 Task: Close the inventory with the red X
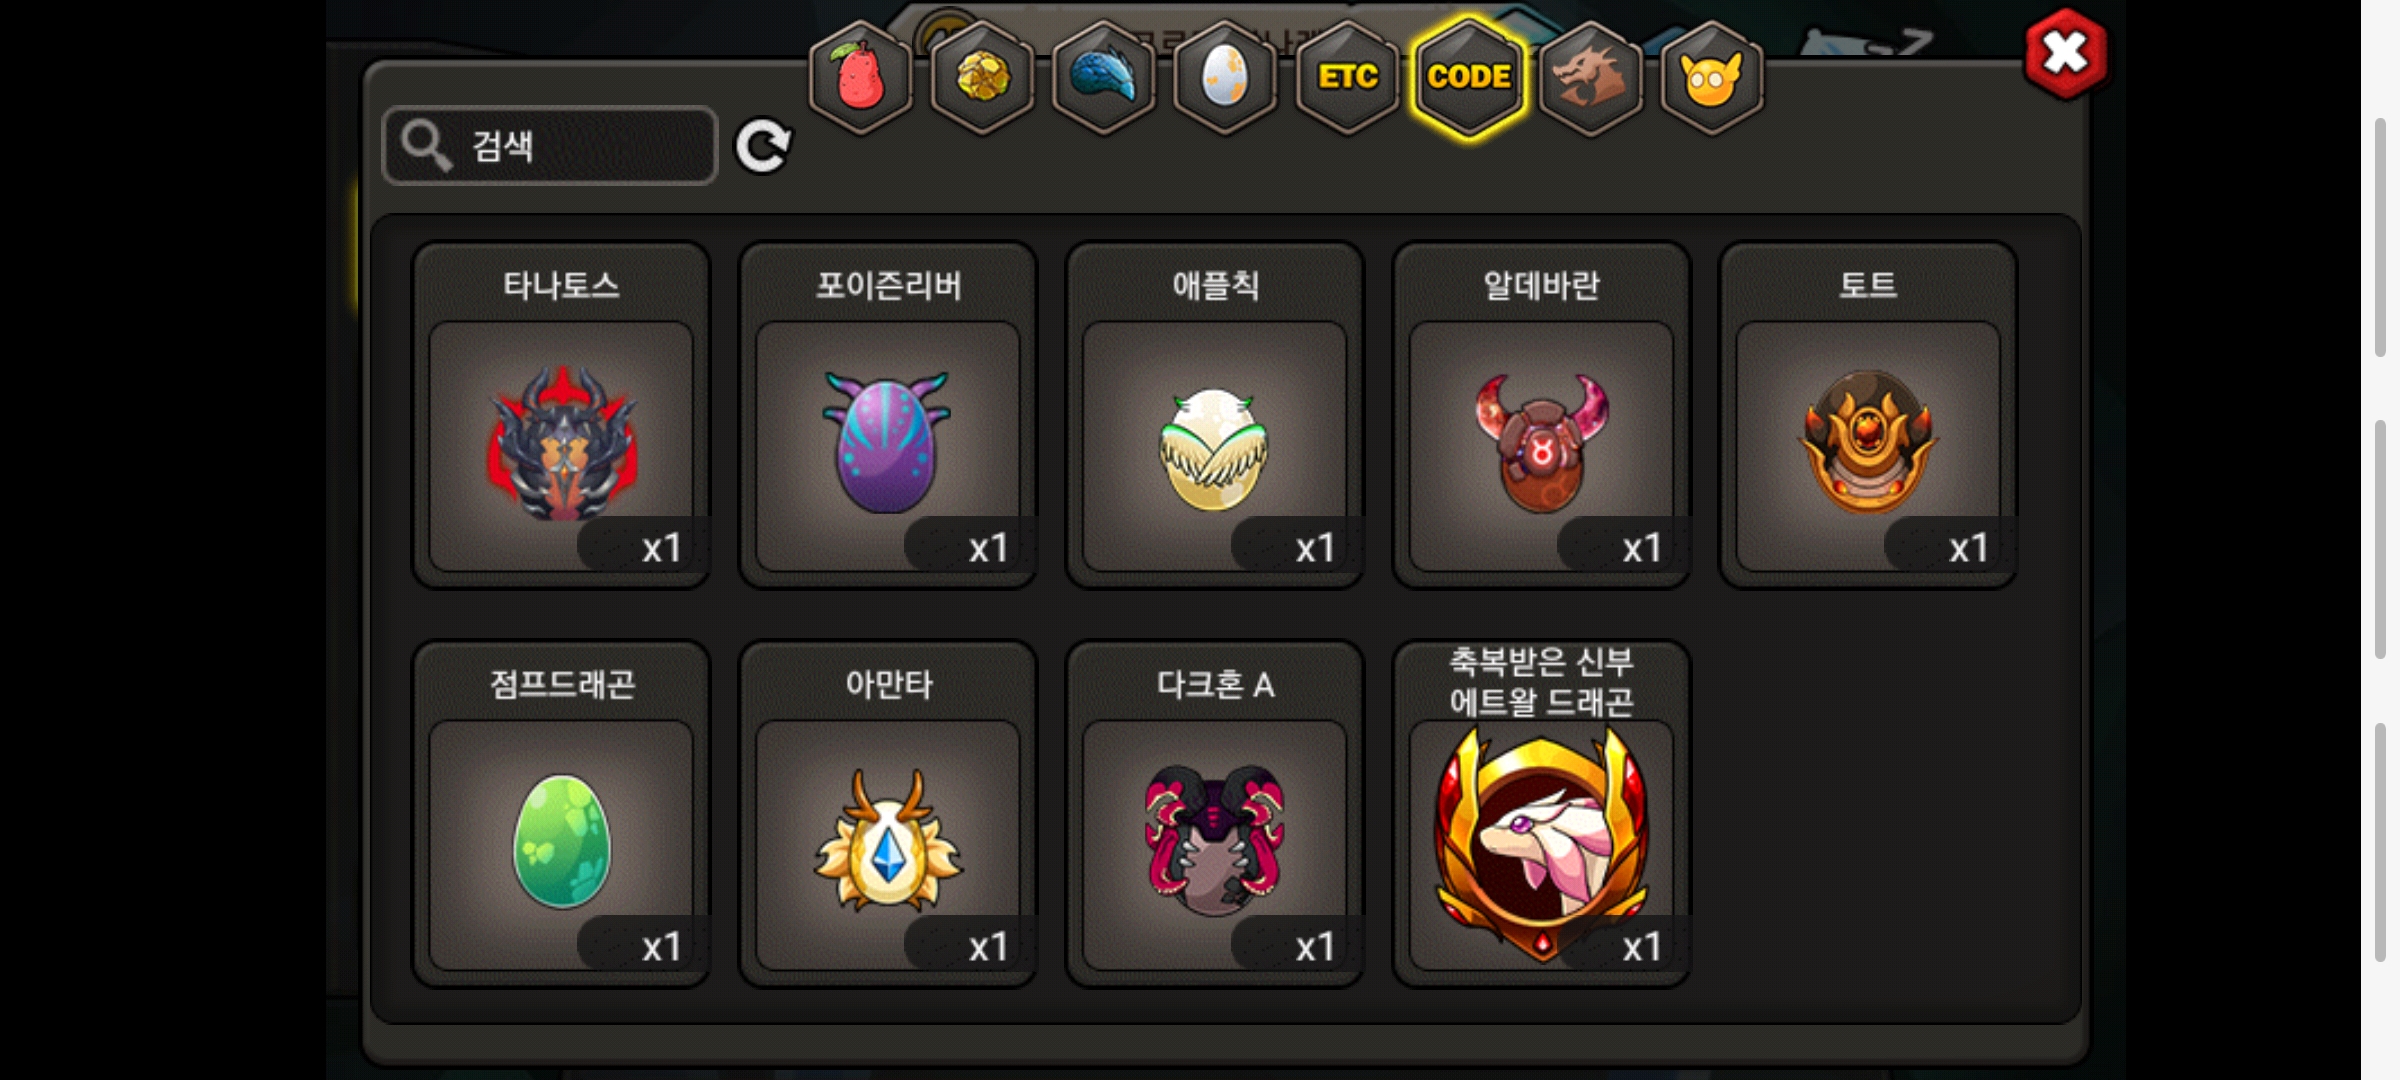tap(2066, 53)
